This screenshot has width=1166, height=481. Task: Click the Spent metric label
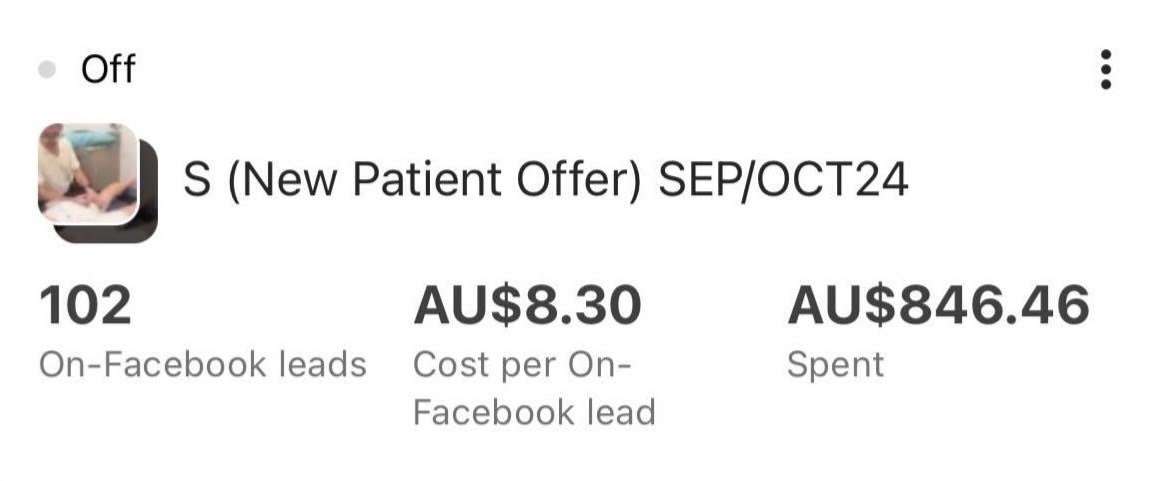(x=836, y=366)
